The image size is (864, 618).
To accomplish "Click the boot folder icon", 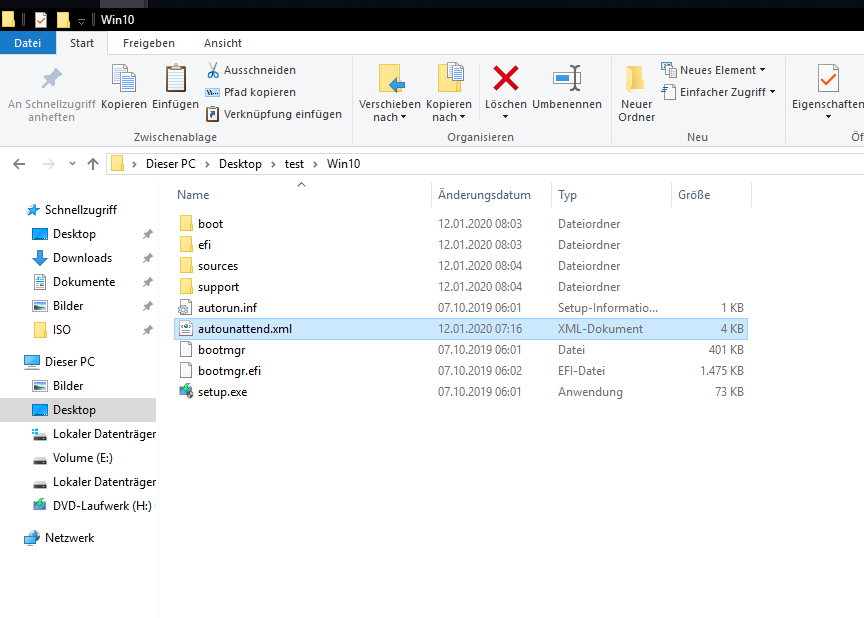I will click(186, 224).
